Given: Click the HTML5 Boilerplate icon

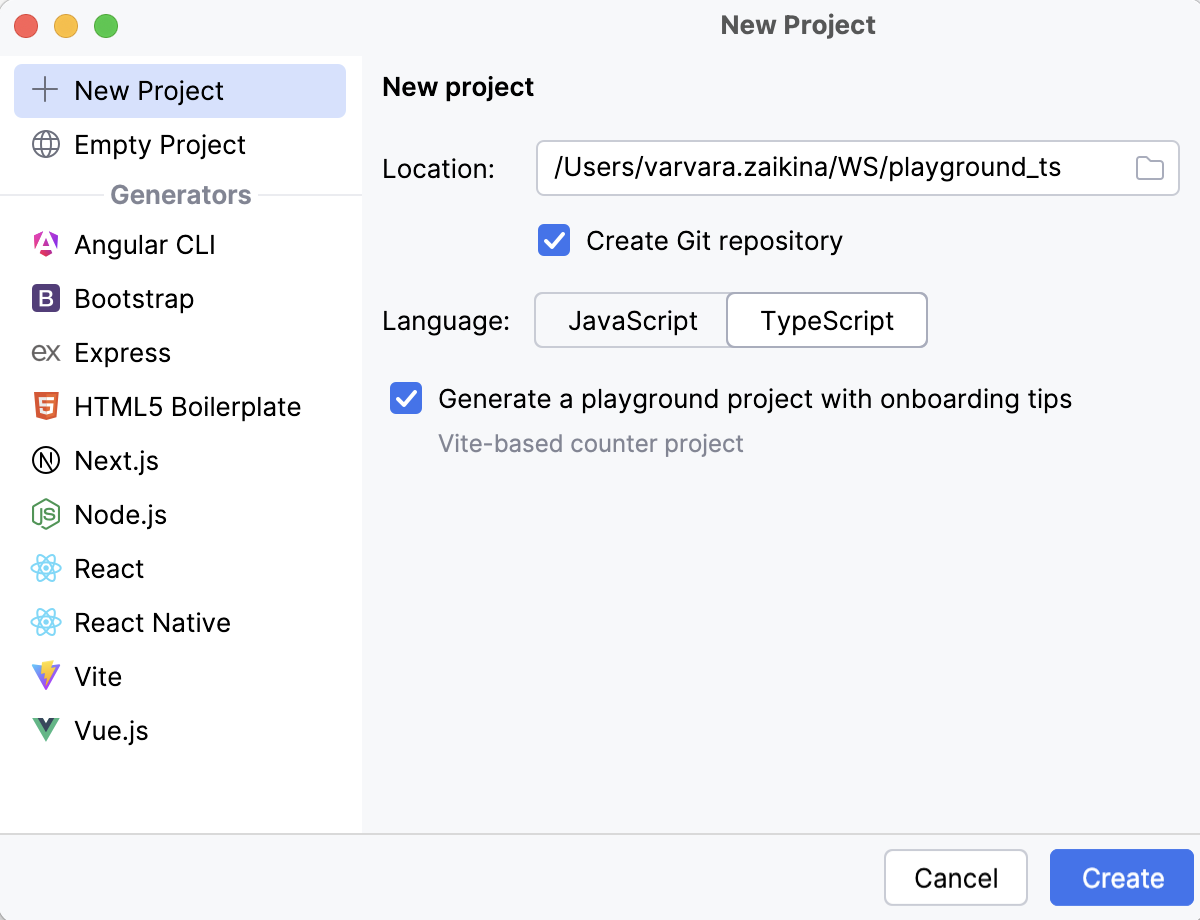Looking at the screenshot, I should coord(44,406).
